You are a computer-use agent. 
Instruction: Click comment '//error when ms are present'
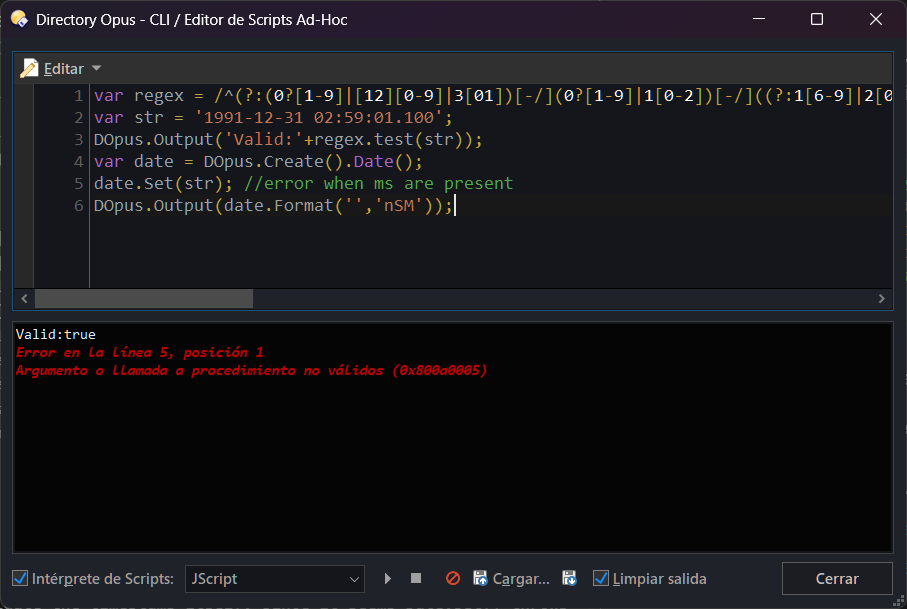pyautogui.click(x=378, y=183)
